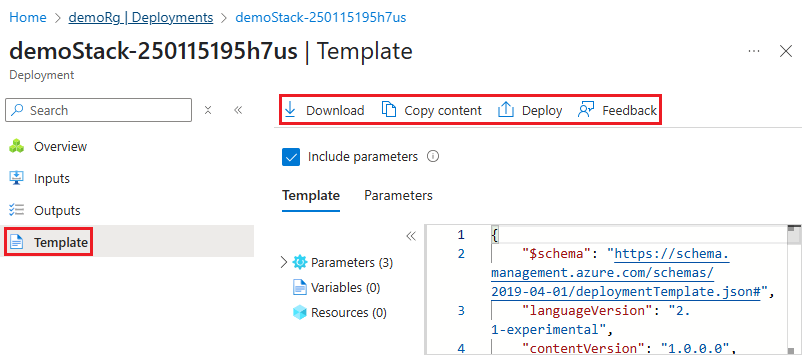
Task: Open the demoRg | Deployments breadcrumb
Action: [x=141, y=17]
